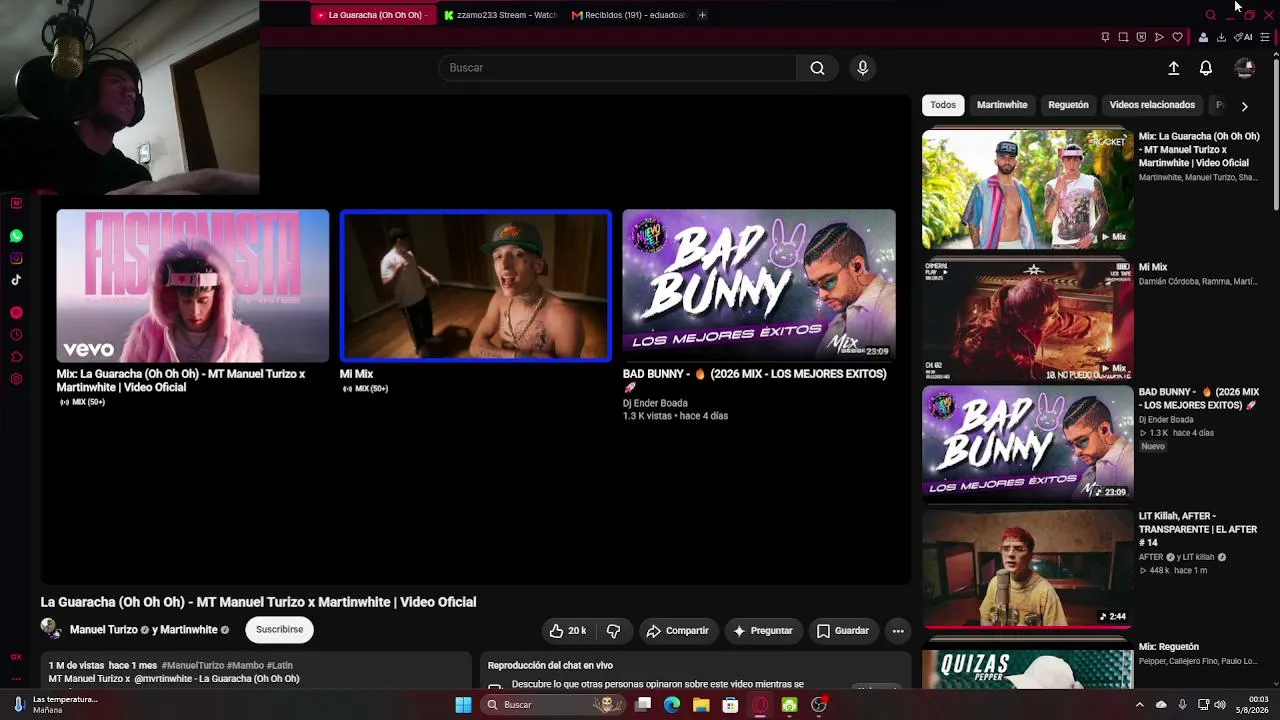Open browser profile person icon
The image size is (1280, 720).
1203,37
